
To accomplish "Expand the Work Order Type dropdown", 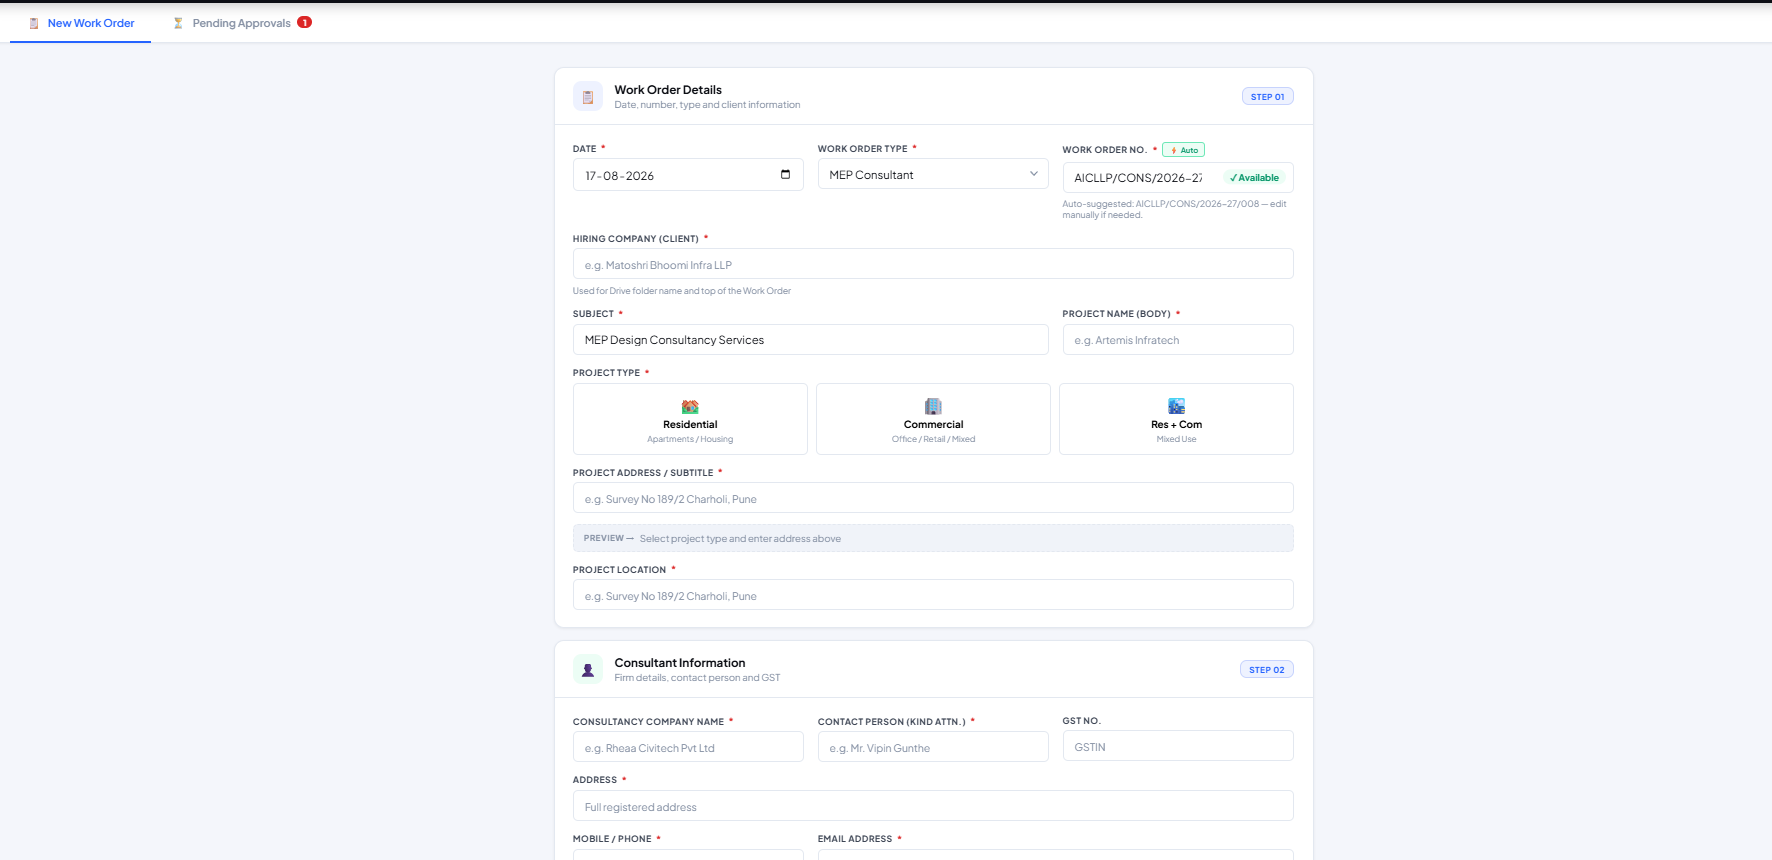I will 933,174.
